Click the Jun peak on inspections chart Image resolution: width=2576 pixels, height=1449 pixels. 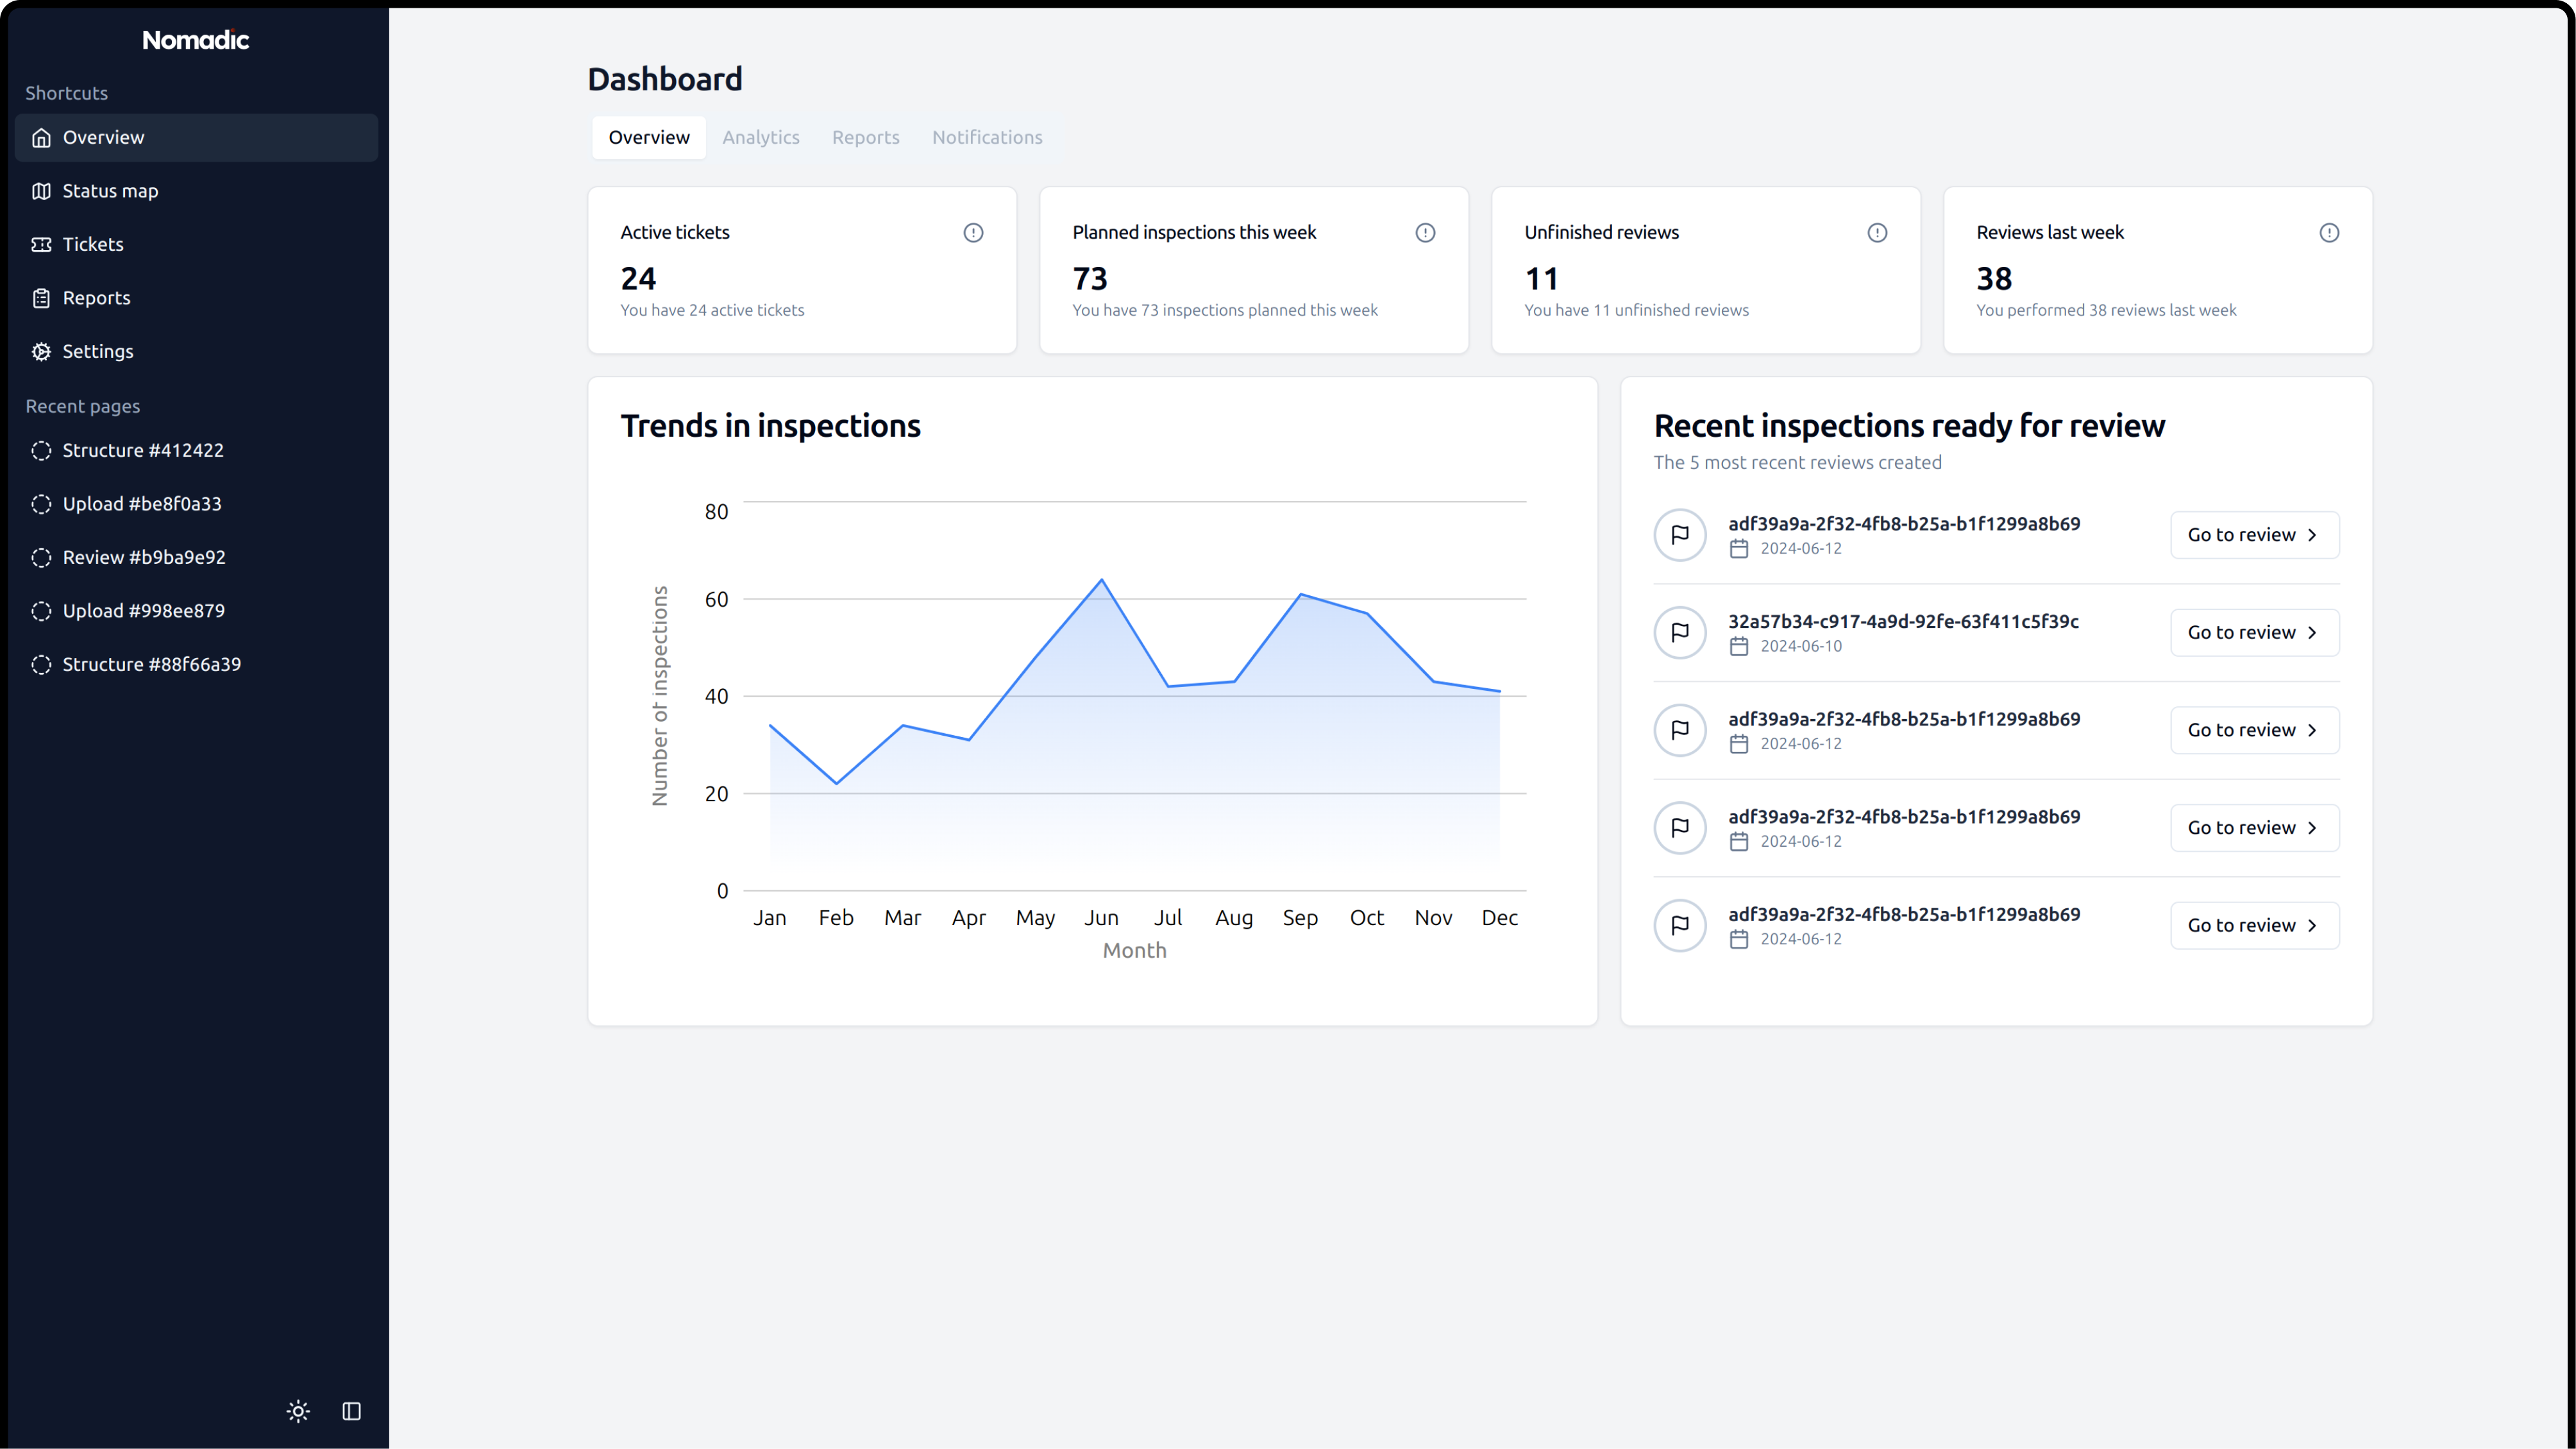[x=1101, y=580]
